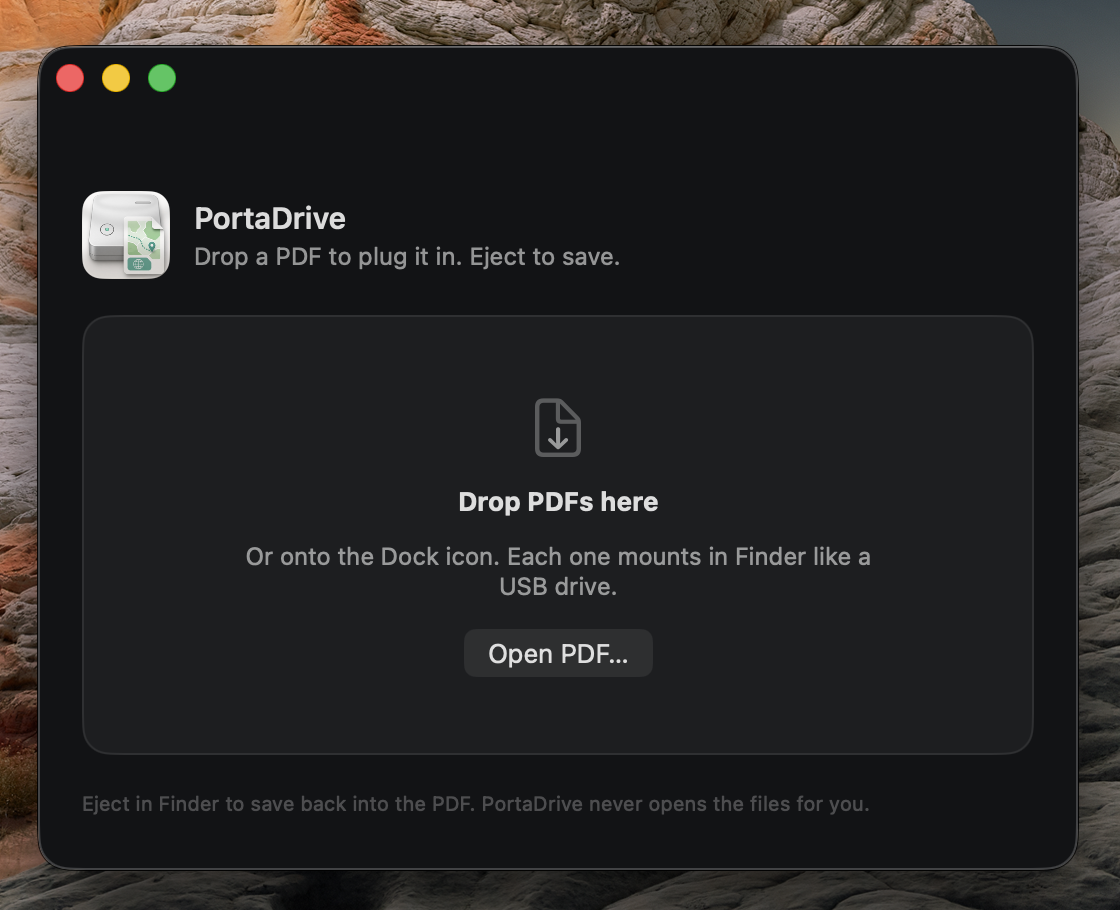
Task: Click the document download icon in drop zone
Action: pyautogui.click(x=558, y=427)
